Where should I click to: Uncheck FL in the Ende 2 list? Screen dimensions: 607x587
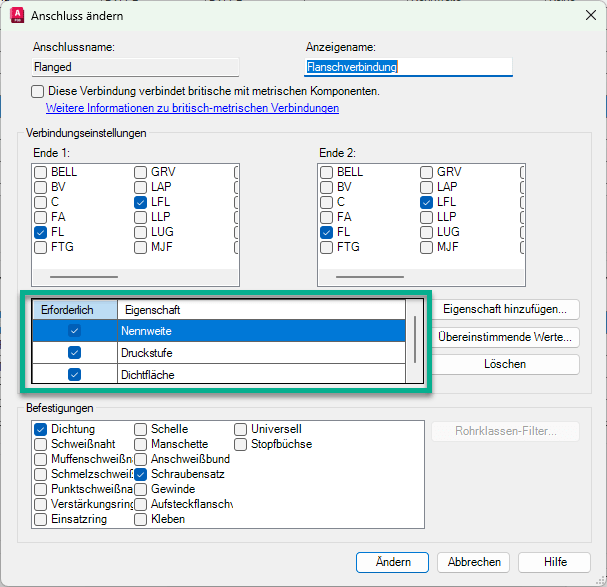pyautogui.click(x=327, y=232)
